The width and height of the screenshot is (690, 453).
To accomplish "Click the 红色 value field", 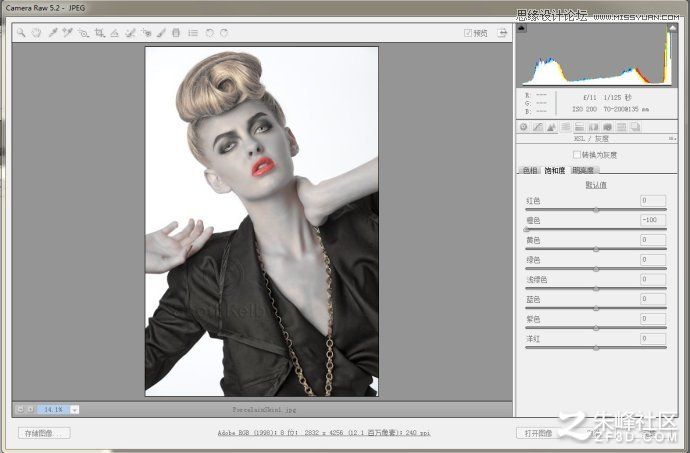I will click(x=653, y=200).
